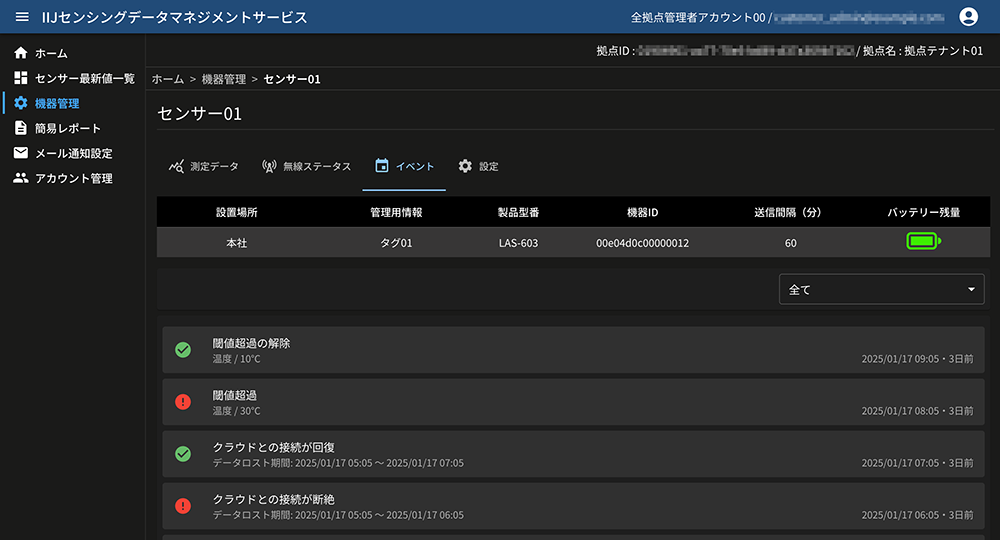Viewport: 1000px width, 540px height.
Task: Switch to the 無線ステータス tab
Action: [306, 166]
